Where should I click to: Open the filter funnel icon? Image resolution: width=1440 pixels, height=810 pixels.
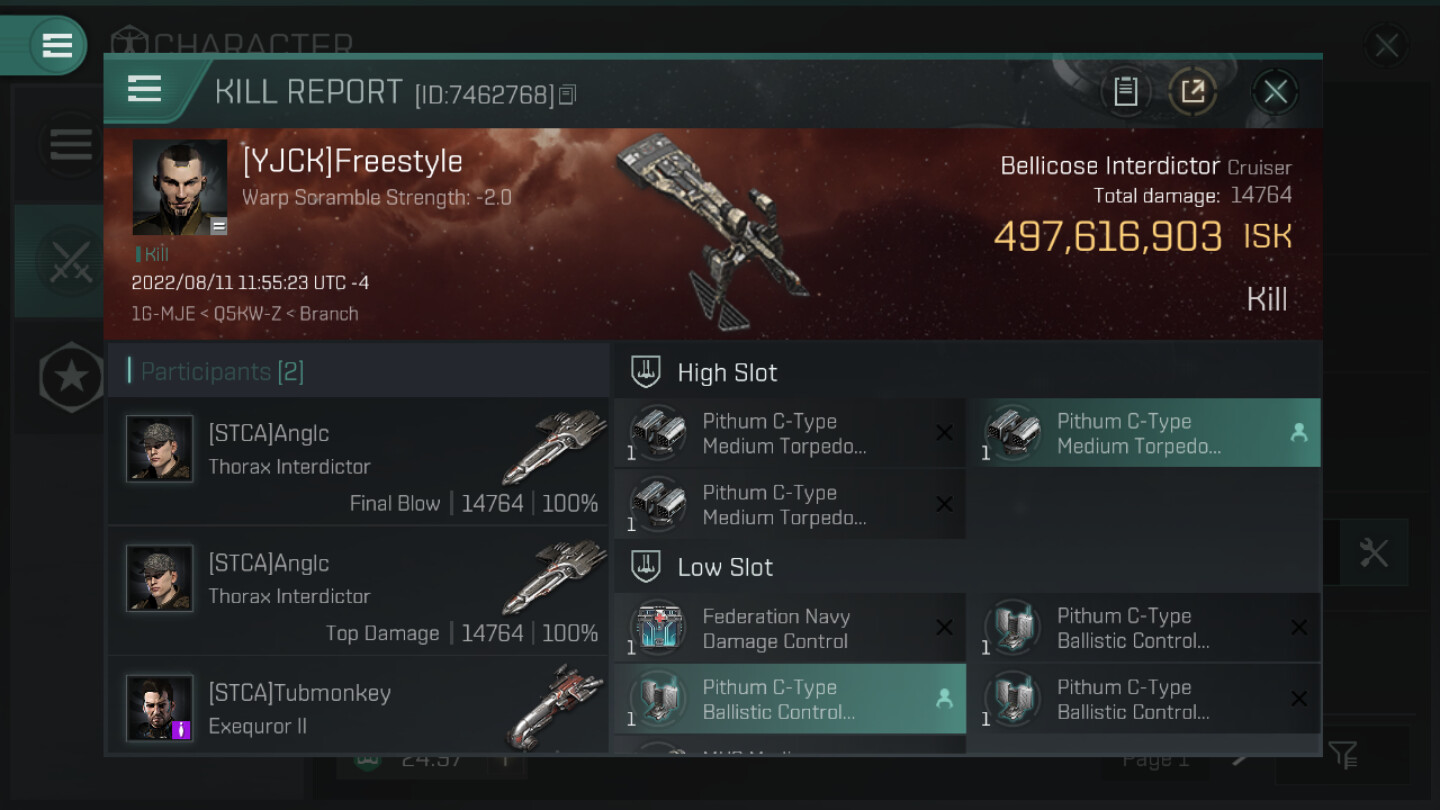coord(1343,755)
